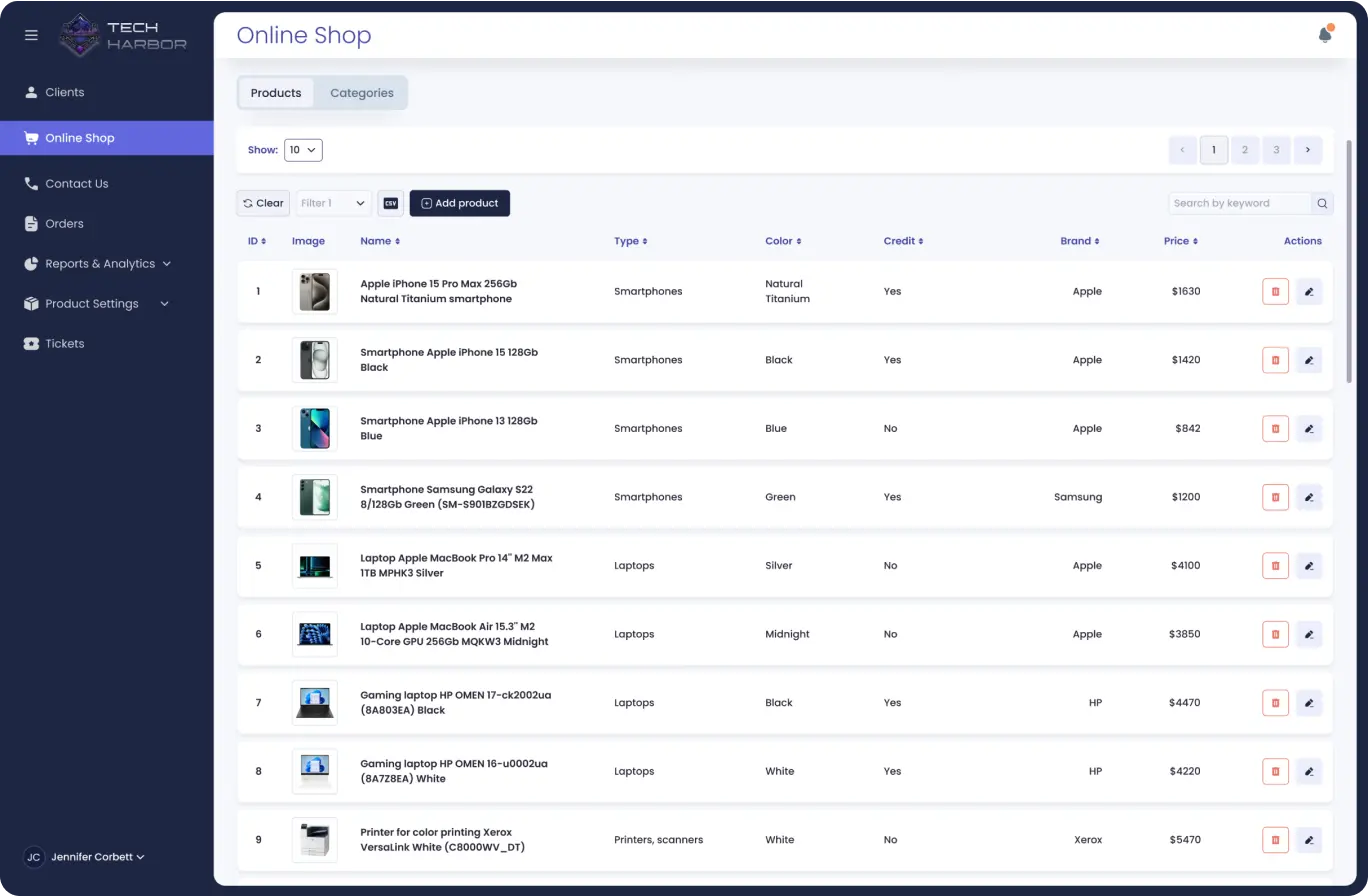This screenshot has width=1368, height=896.
Task: Focus the Search by keyword field
Action: [1239, 203]
